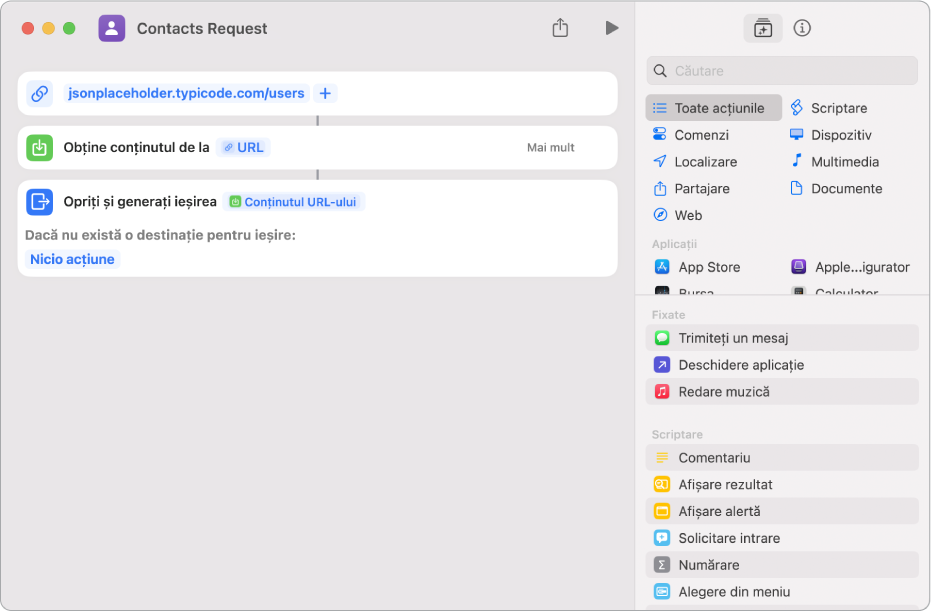Click 'Opriți și generați ieșirea' label

point(140,202)
